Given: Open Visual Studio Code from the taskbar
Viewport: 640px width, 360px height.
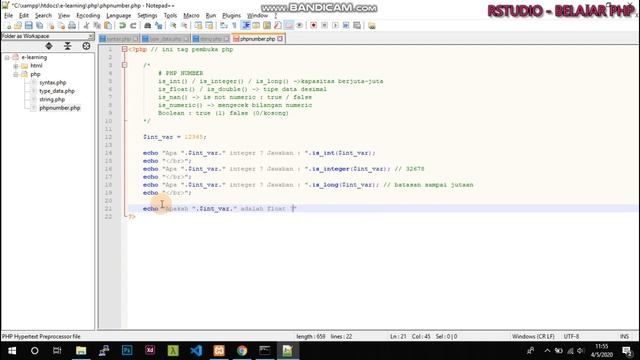Looking at the screenshot, I should click(196, 351).
